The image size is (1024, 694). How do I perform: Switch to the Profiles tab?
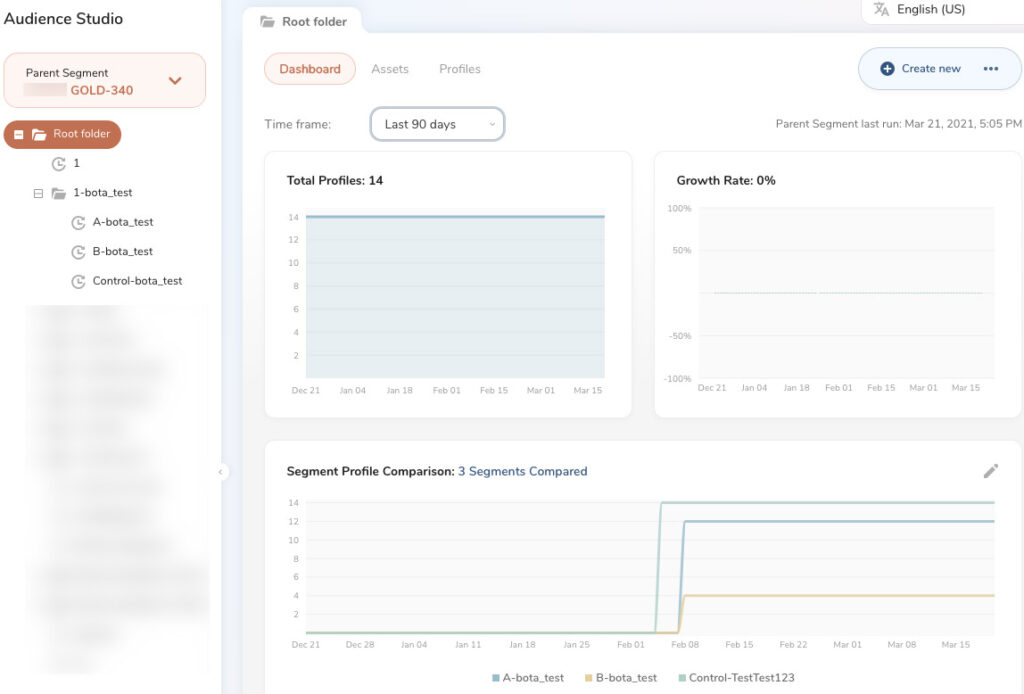(460, 69)
